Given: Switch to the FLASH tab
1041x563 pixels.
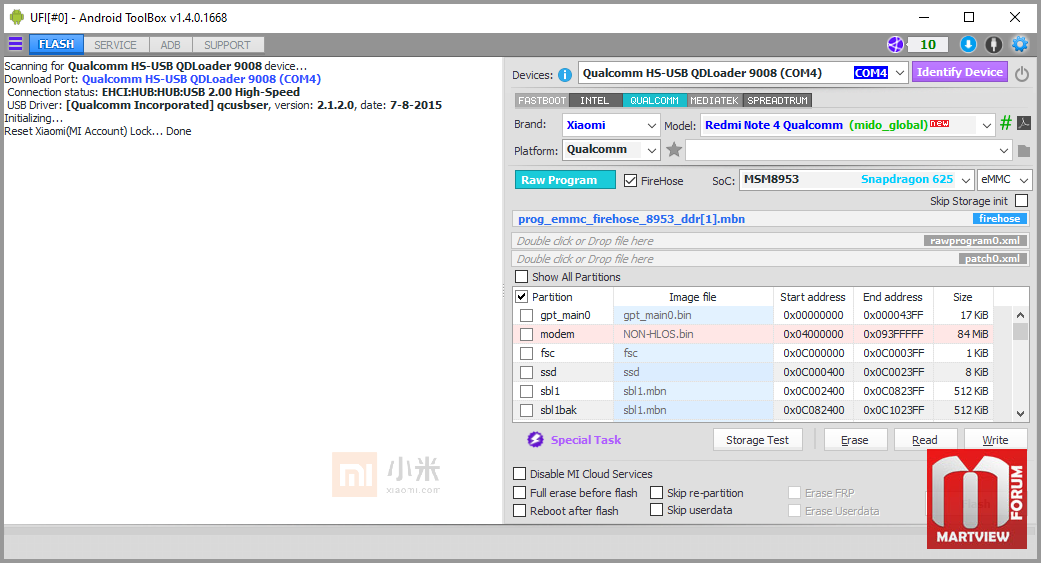Looking at the screenshot, I should pos(56,44).
